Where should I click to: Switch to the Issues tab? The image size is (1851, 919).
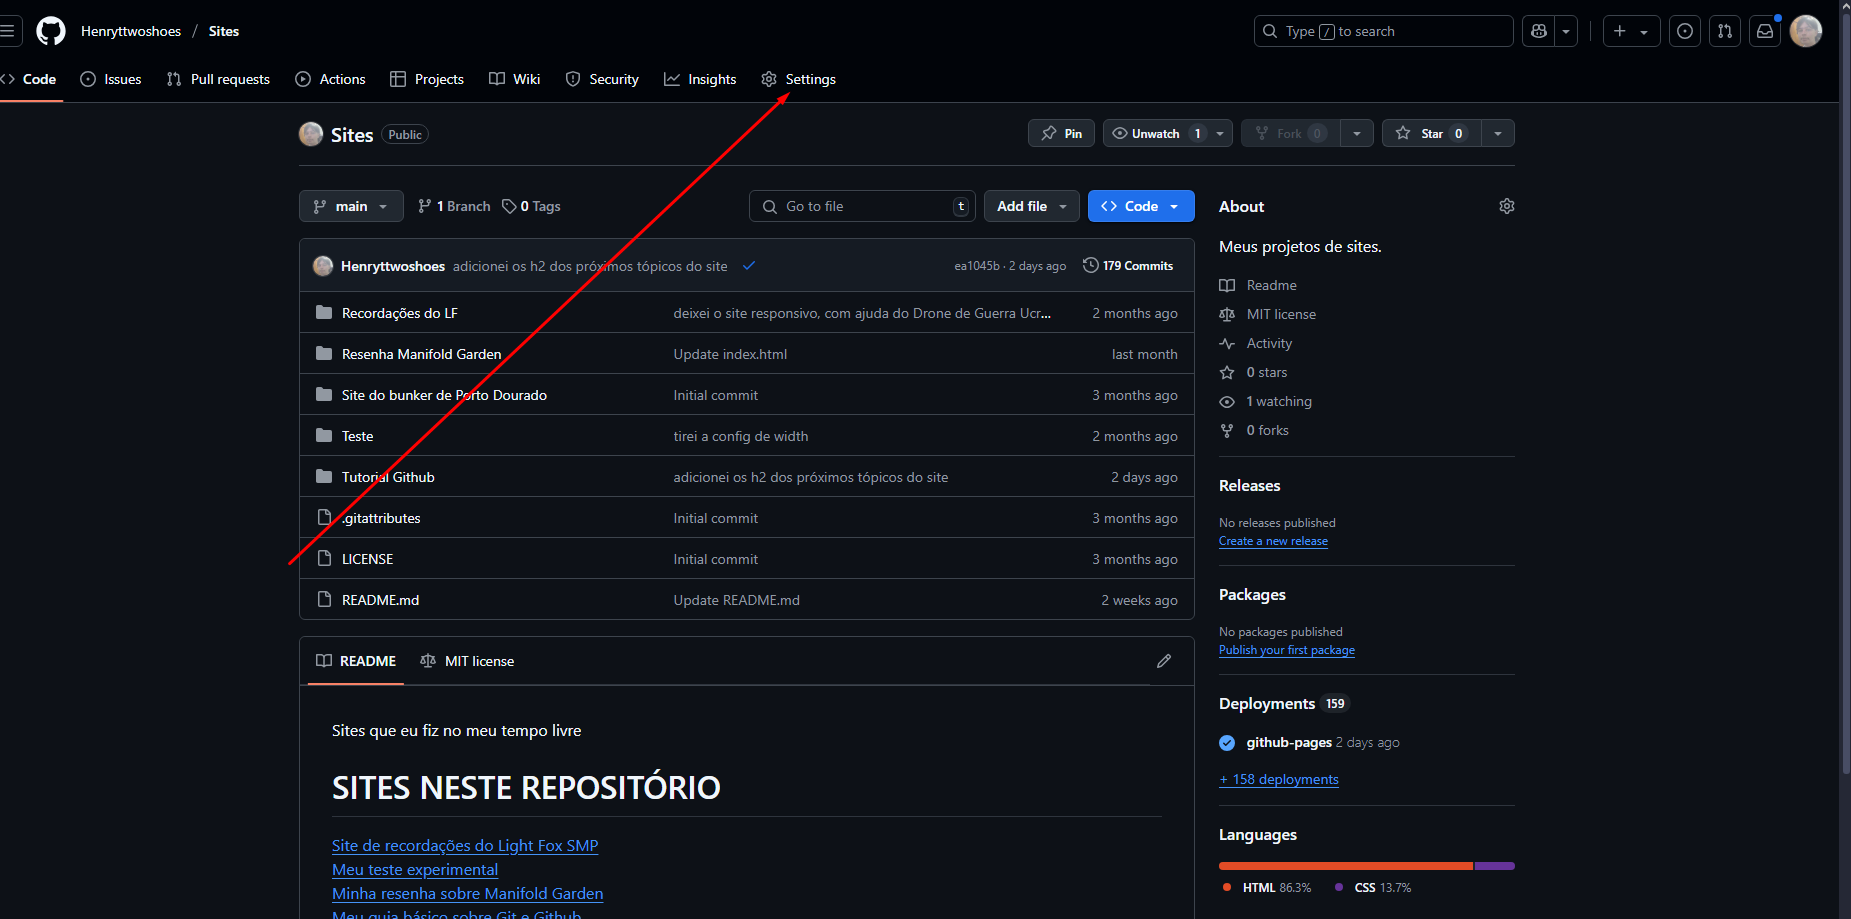pos(111,79)
